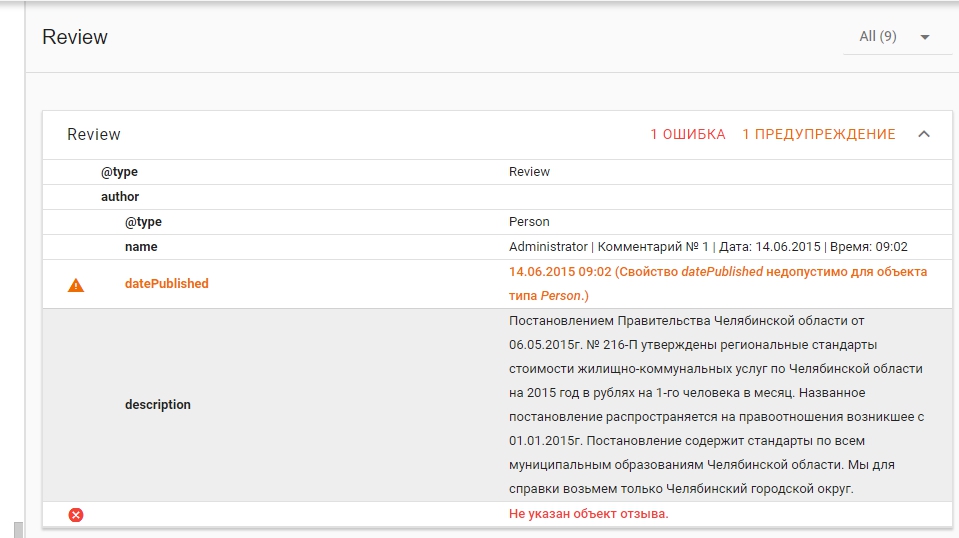Click the dropdown arrow beside All (9)
Viewport: 959px width, 538px height.
click(924, 37)
